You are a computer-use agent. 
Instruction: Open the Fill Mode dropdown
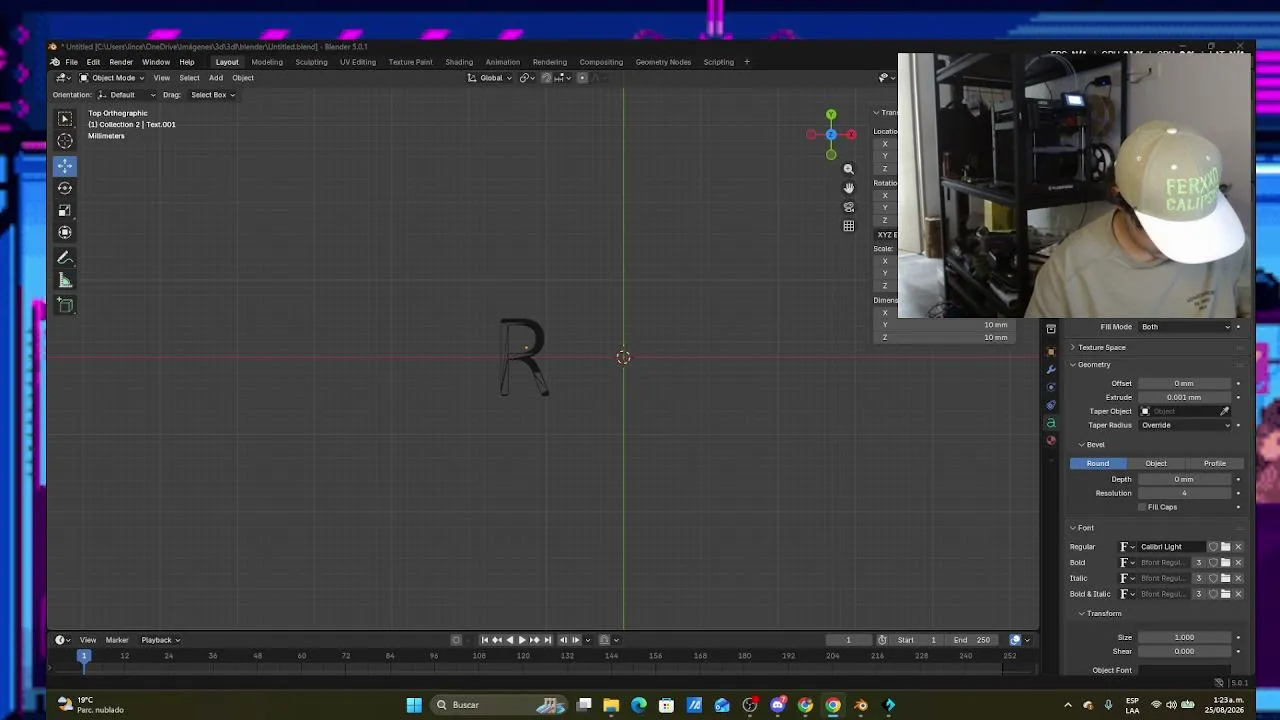pyautogui.click(x=1187, y=327)
